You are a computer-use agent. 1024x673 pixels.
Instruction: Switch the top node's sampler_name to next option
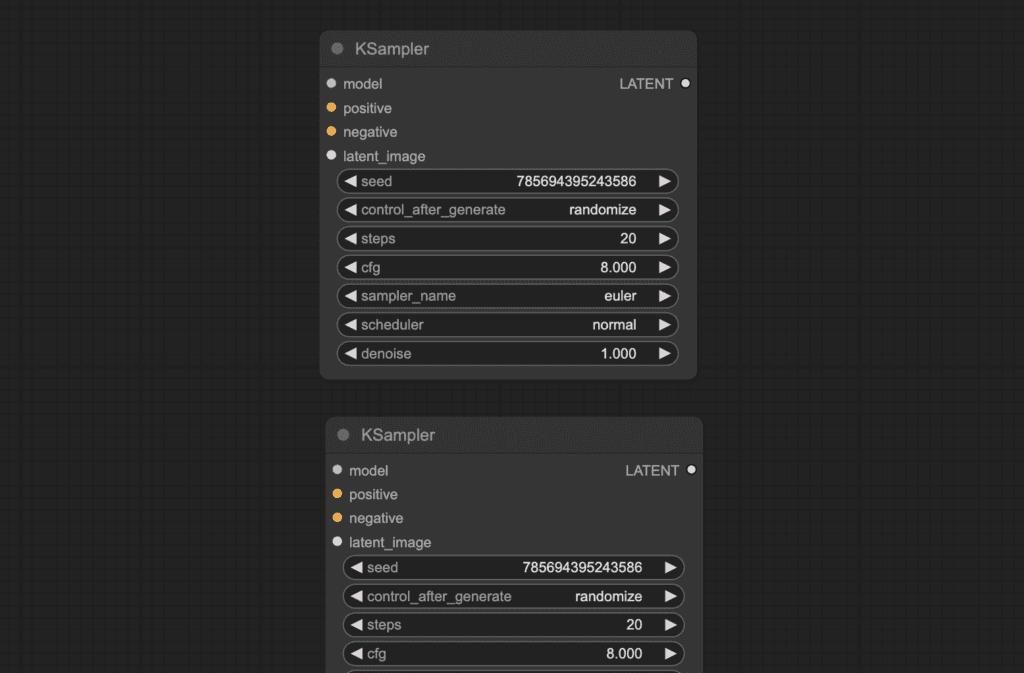pos(664,296)
